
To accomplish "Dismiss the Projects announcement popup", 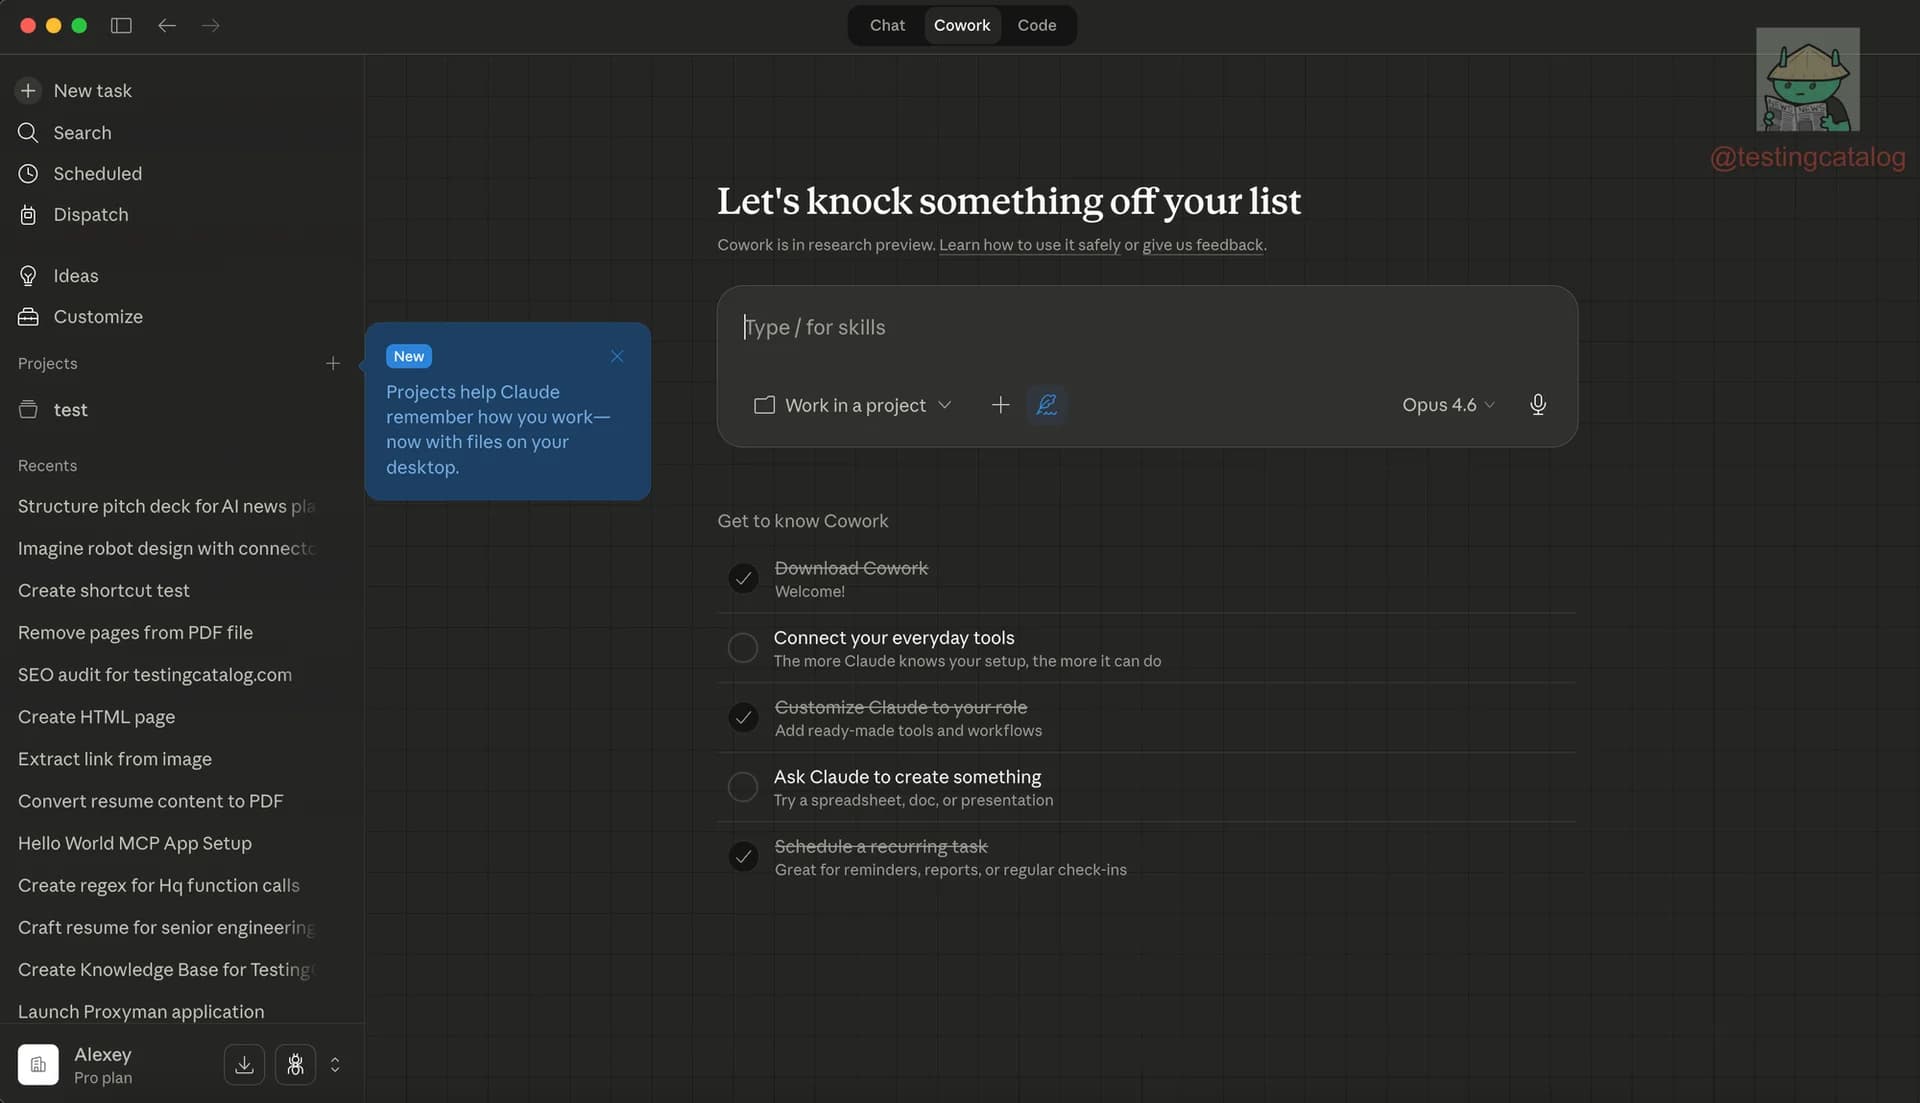I will click(x=617, y=356).
